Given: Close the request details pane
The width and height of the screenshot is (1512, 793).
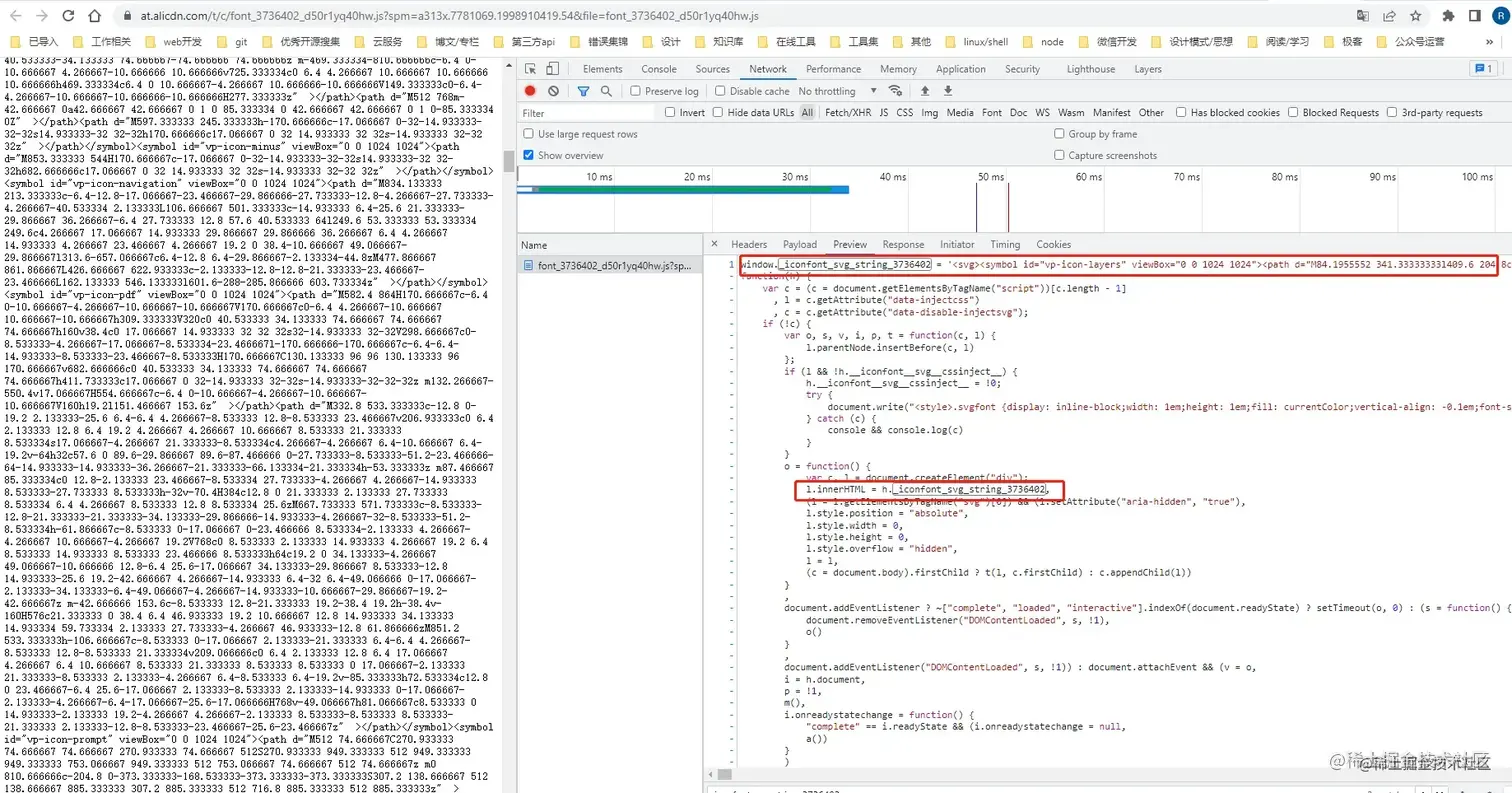Looking at the screenshot, I should (x=714, y=244).
